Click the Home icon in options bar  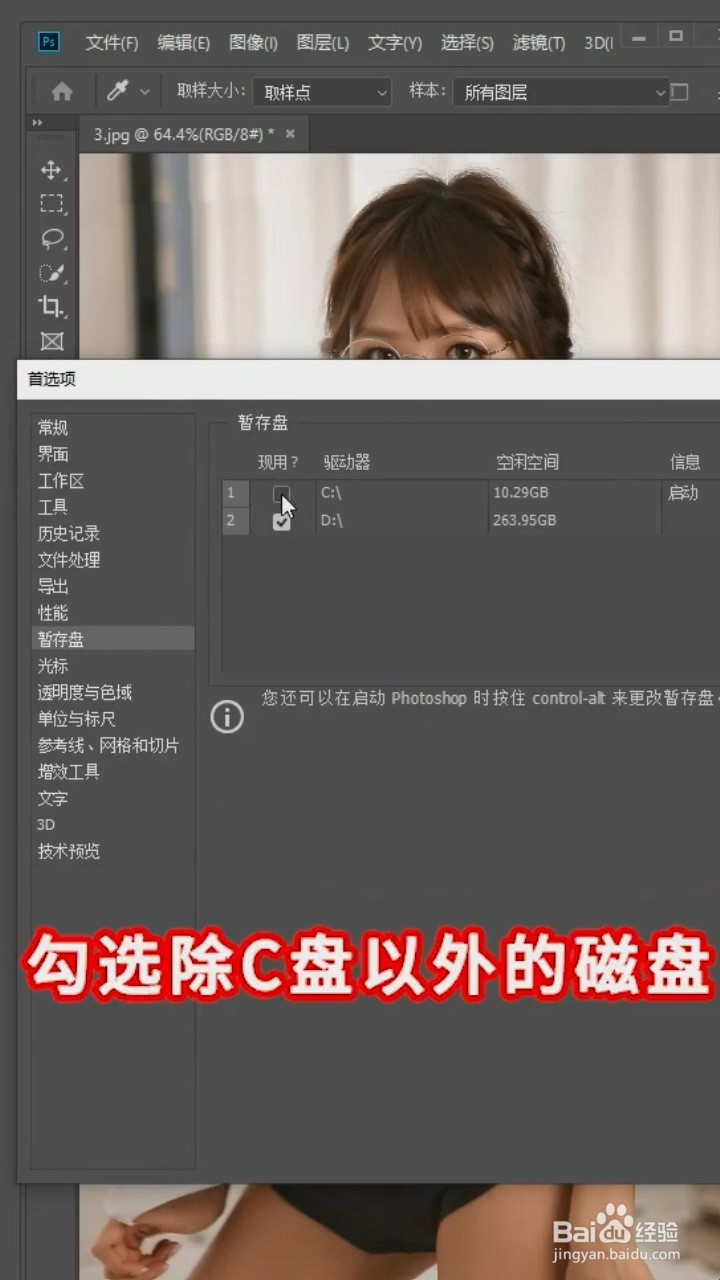pos(62,92)
